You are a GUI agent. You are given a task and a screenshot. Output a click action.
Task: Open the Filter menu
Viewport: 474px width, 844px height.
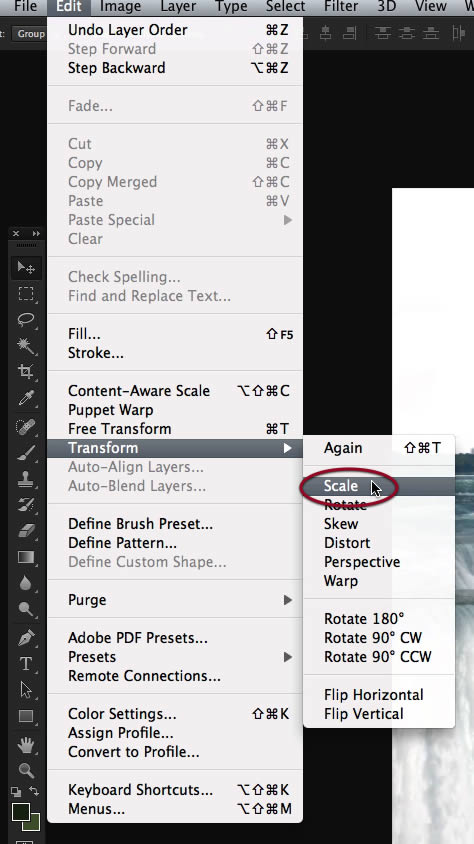point(342,6)
